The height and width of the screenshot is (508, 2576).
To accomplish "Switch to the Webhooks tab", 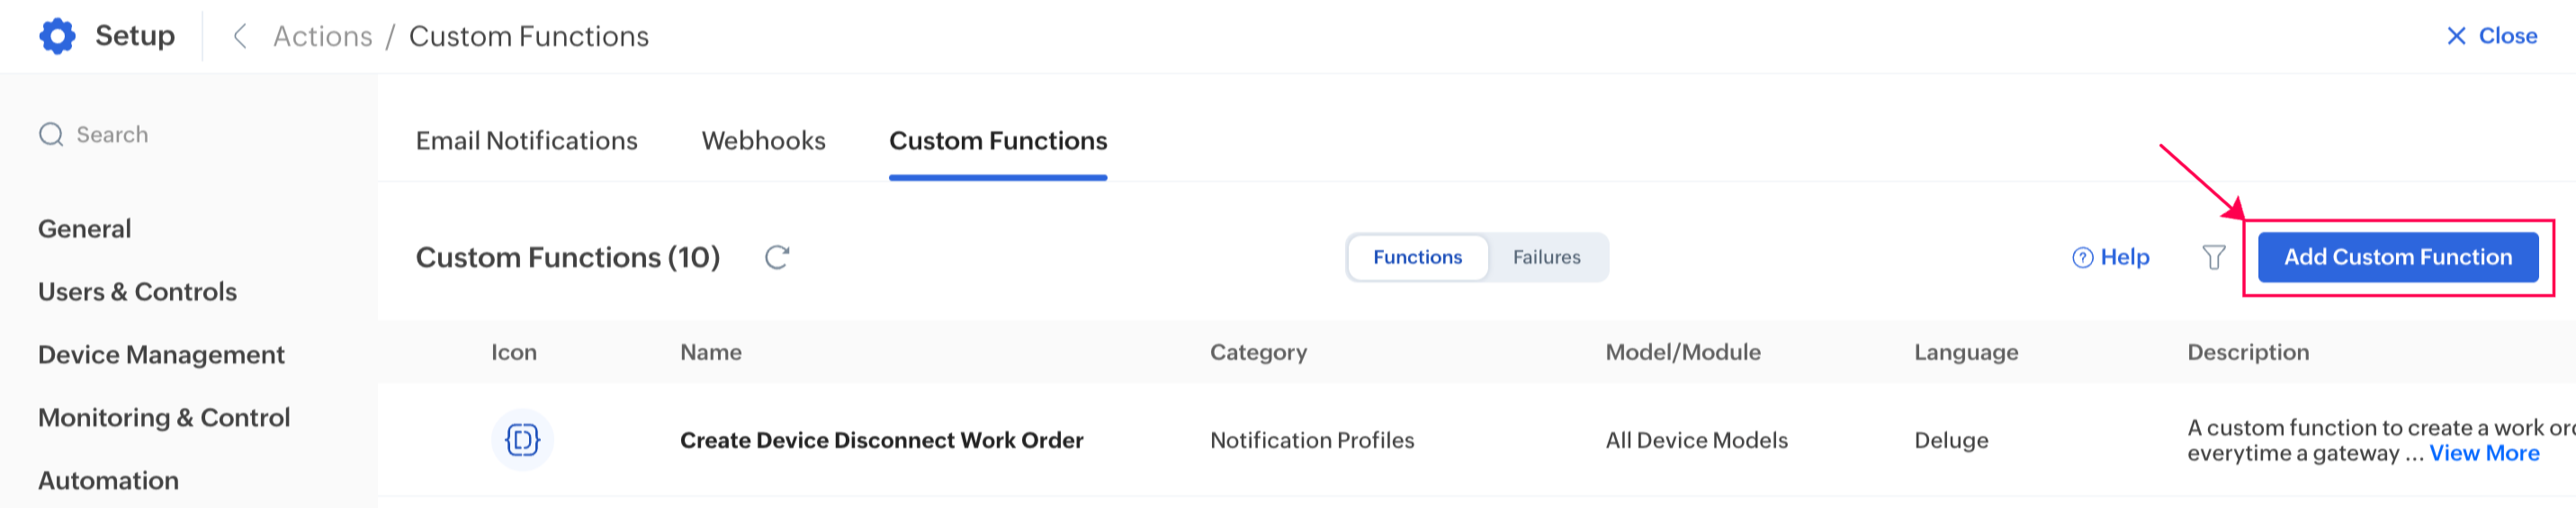I will pos(763,141).
